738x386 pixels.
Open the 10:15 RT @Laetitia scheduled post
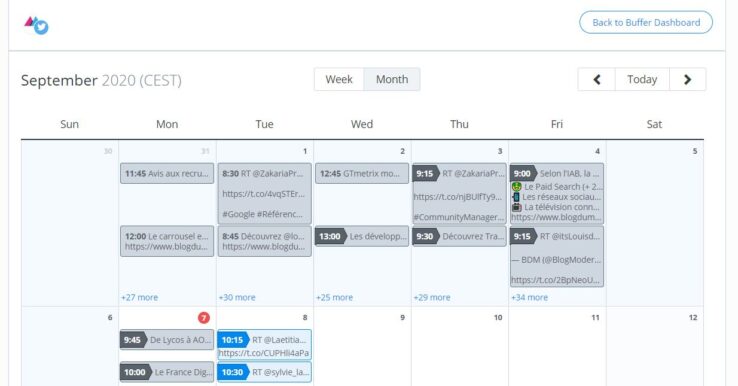click(265, 345)
